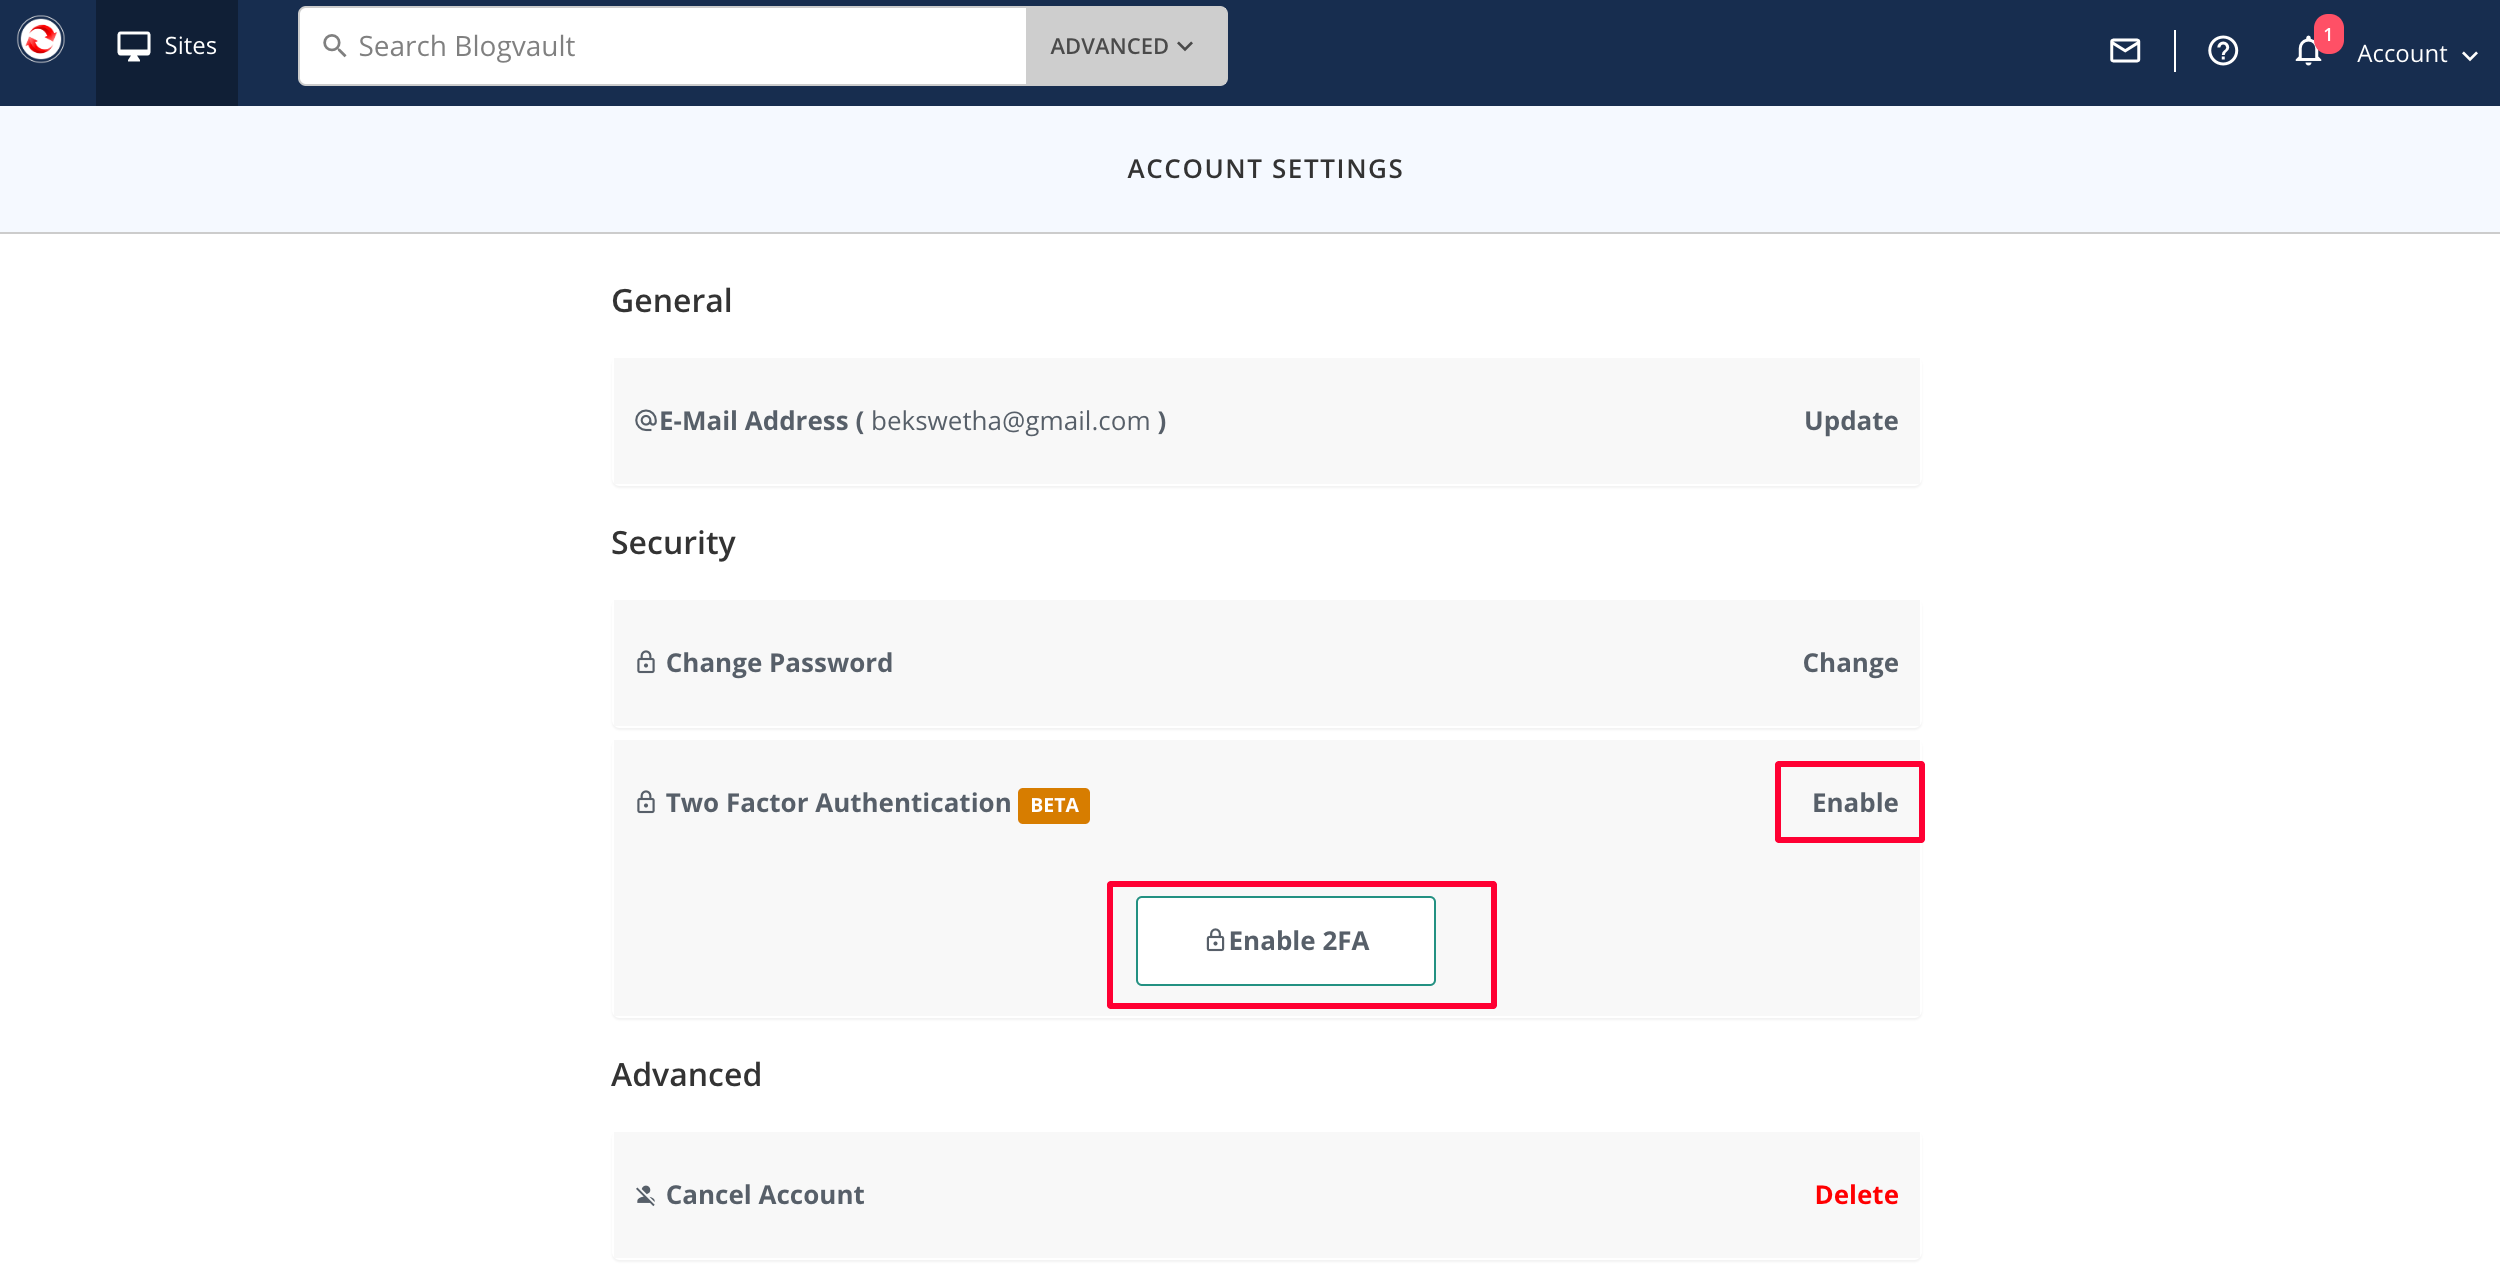Open the help question mark icon
This screenshot has height=1274, width=2500.
coord(2222,51)
